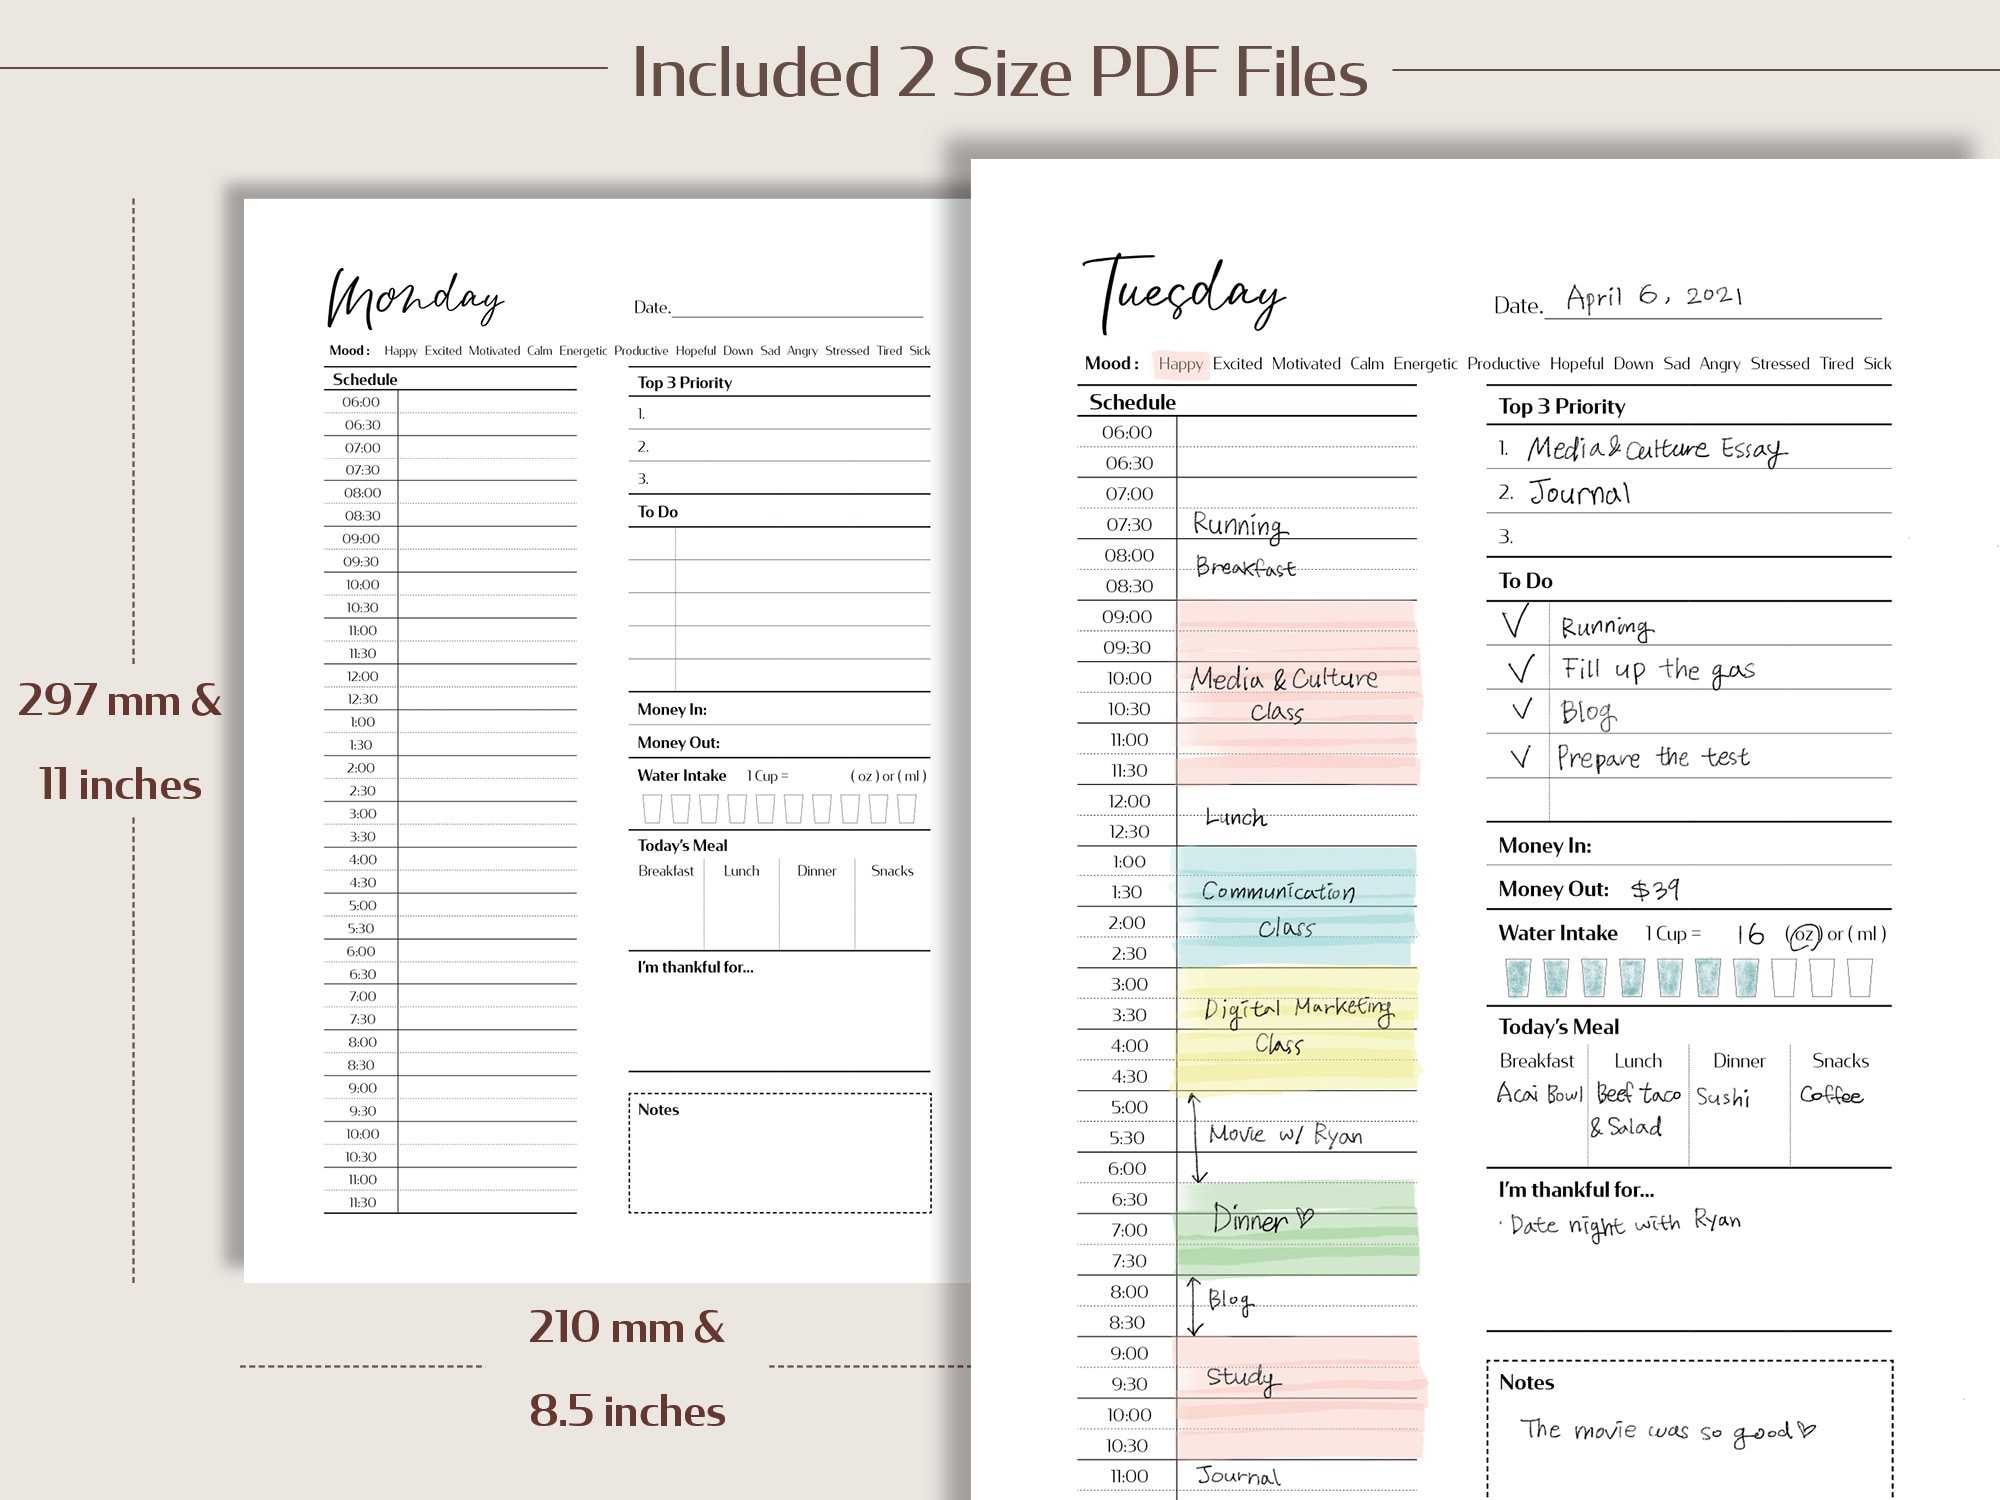
Task: Check off the Running to-do item
Action: (x=1517, y=625)
